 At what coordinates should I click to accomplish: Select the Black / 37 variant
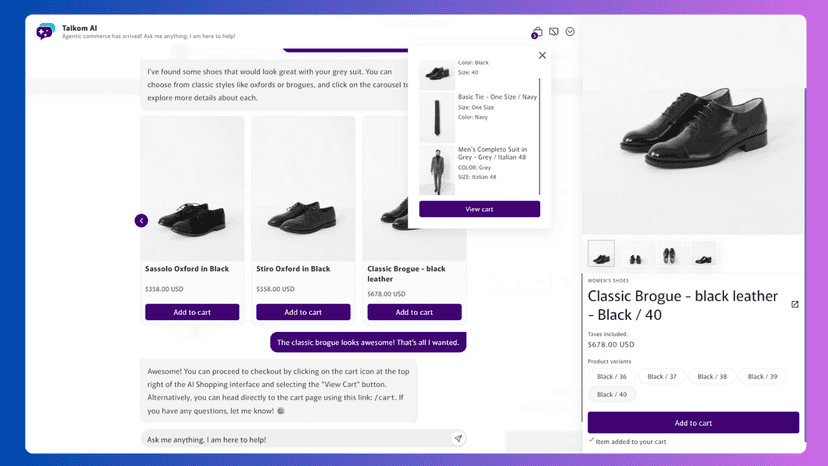click(x=662, y=377)
